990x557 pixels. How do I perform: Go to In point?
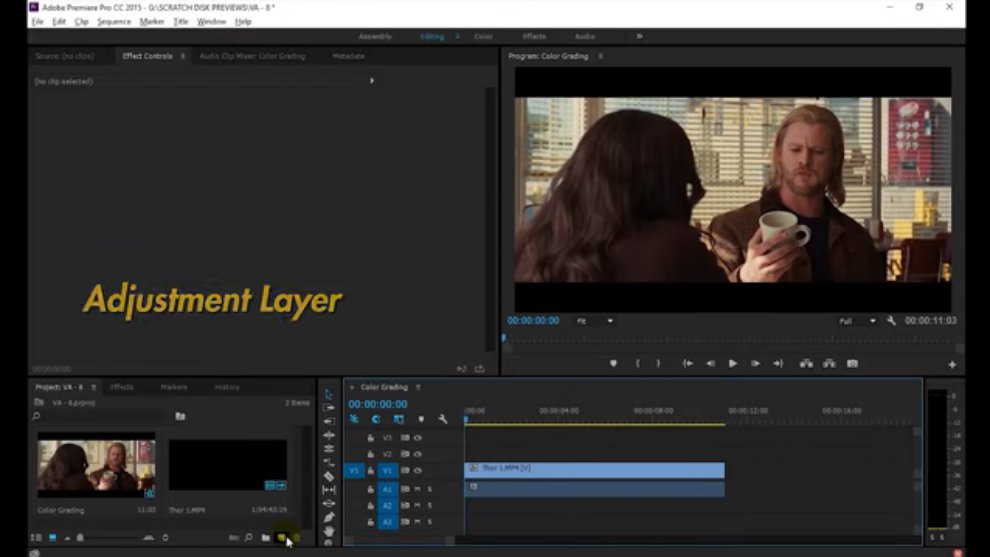click(688, 364)
